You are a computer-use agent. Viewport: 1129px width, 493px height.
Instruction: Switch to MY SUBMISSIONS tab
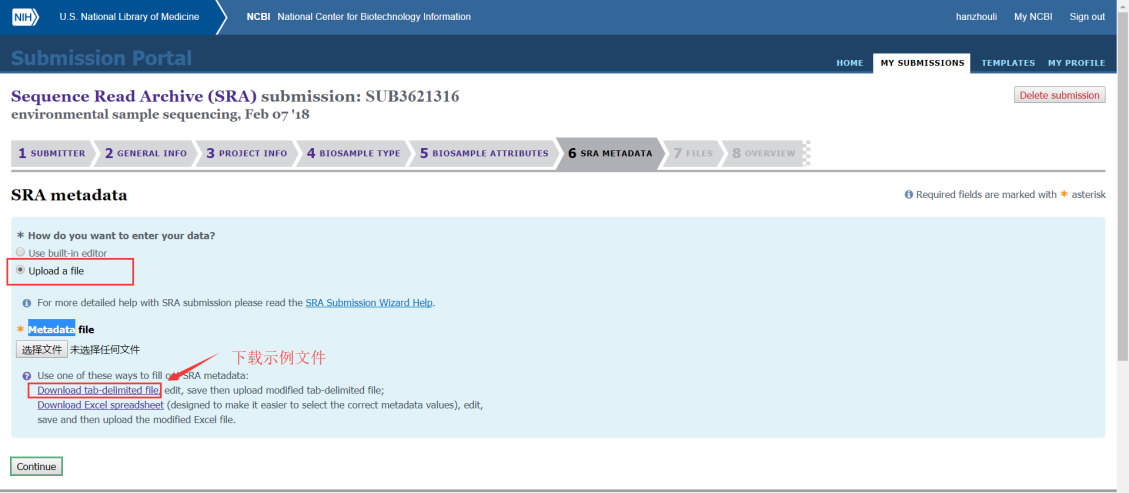922,63
